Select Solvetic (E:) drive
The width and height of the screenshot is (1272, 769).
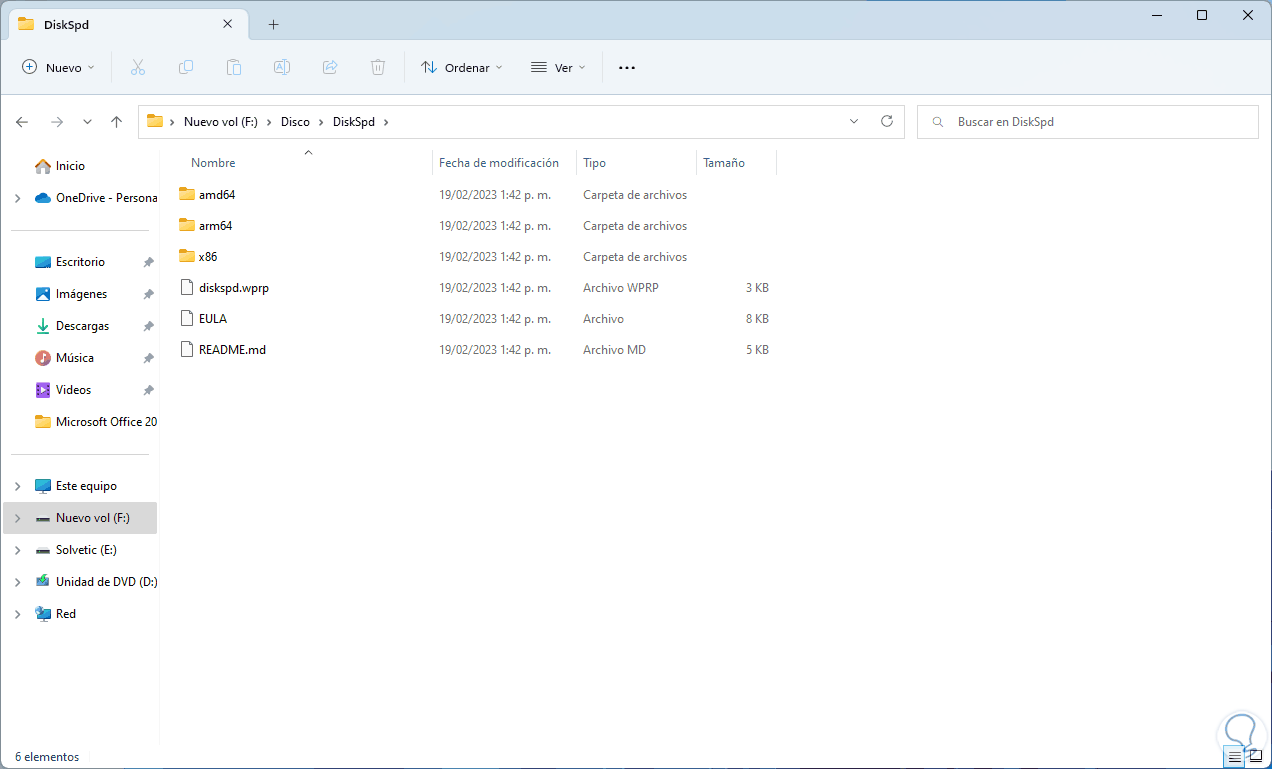(86, 550)
